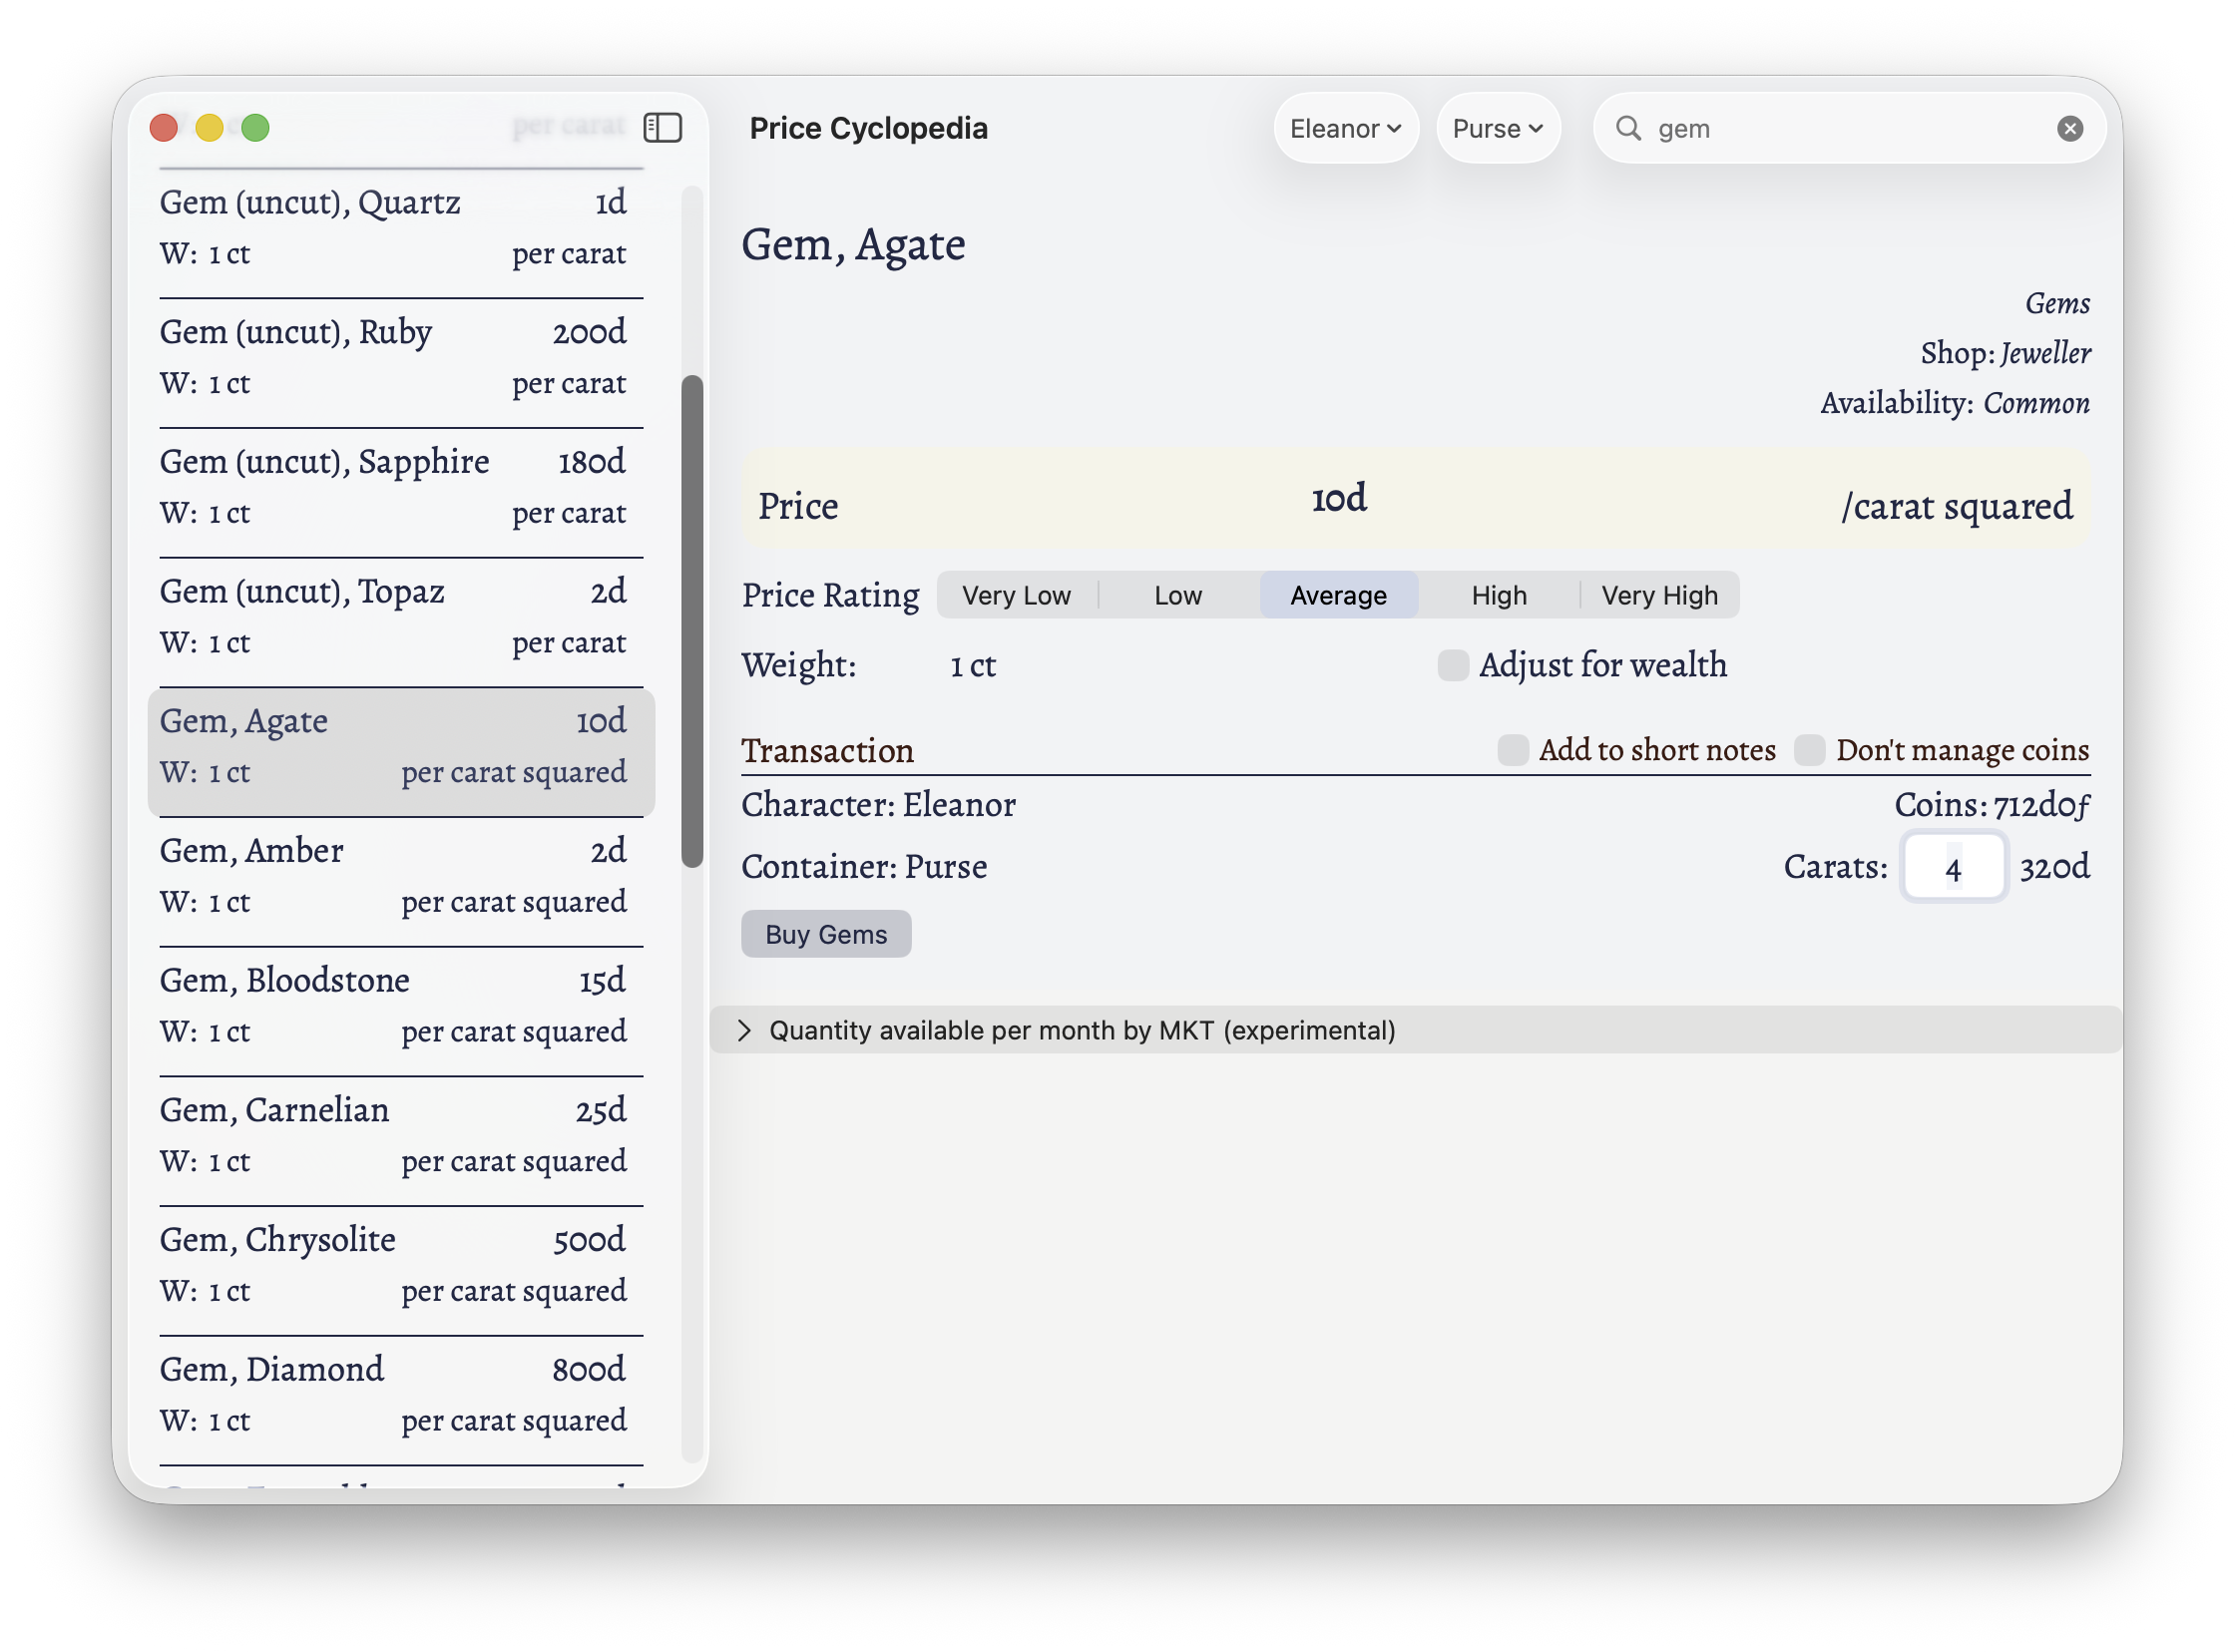Open the Purse container dropdown

pos(1497,128)
